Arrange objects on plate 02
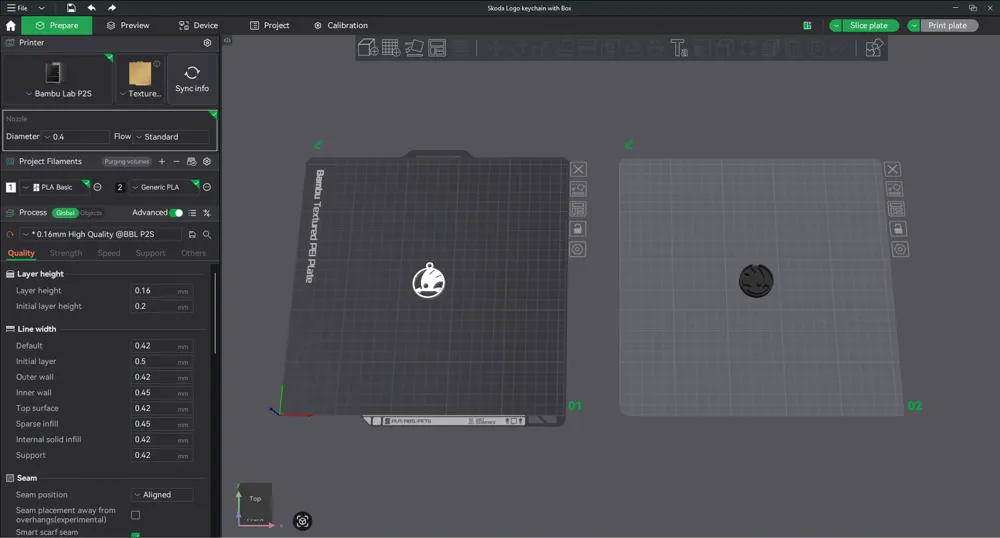This screenshot has height=538, width=1000. click(x=895, y=209)
